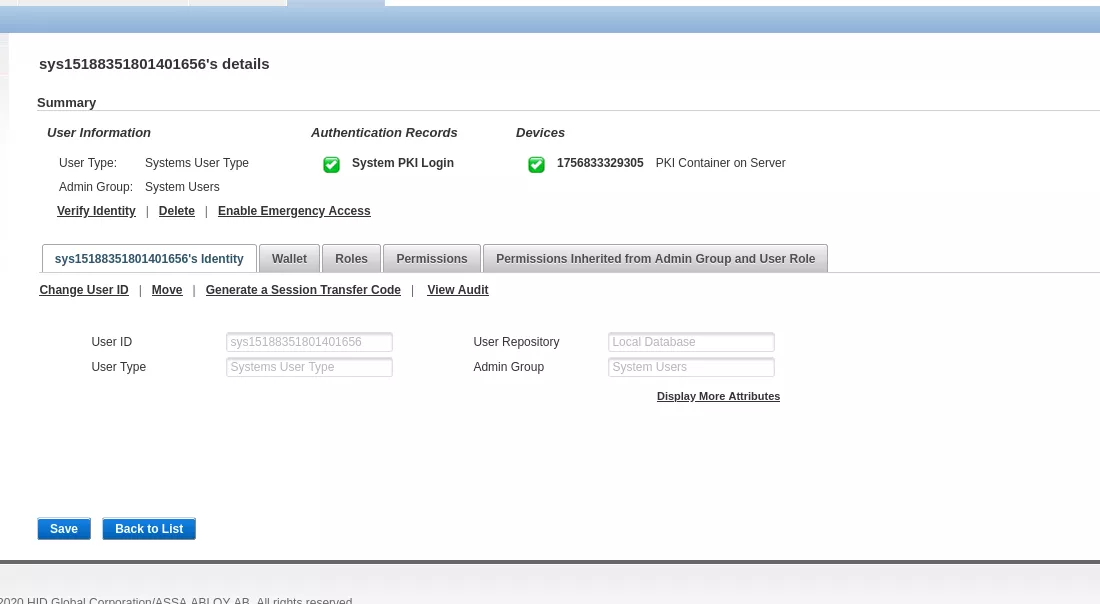Switch to sys15188351801401656's Identity tab
The width and height of the screenshot is (1100, 604).
148,258
